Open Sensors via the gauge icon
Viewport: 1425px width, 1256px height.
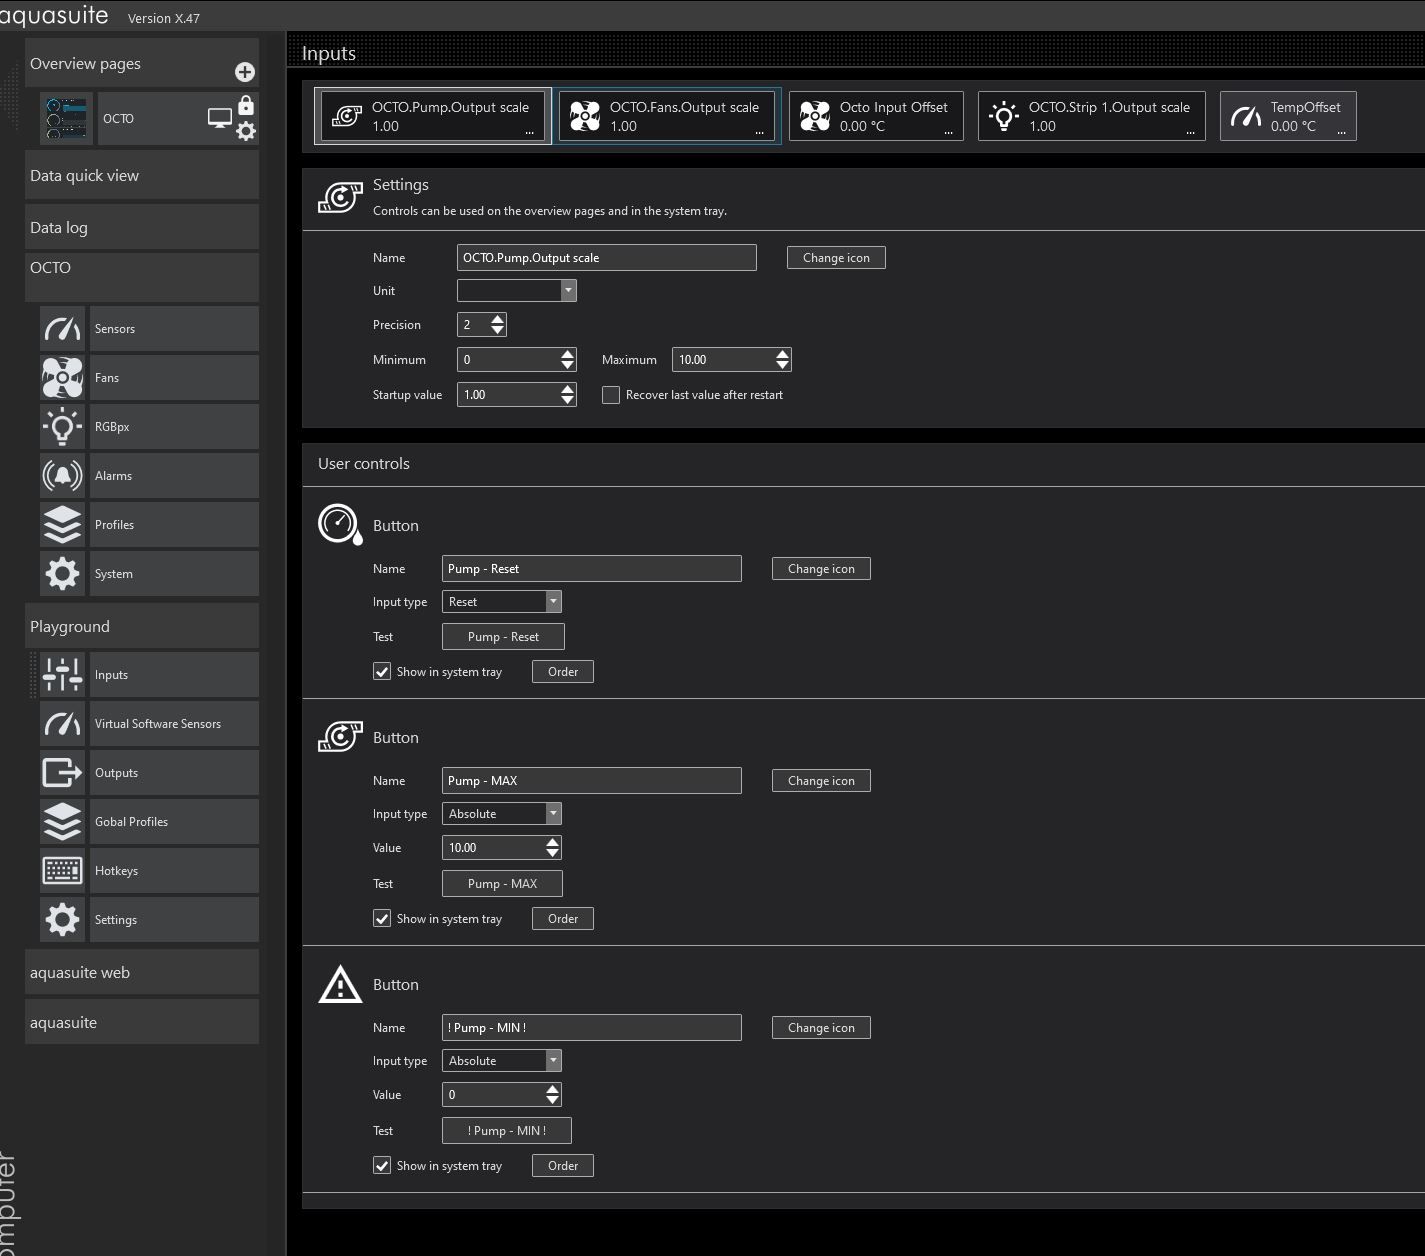coord(62,329)
